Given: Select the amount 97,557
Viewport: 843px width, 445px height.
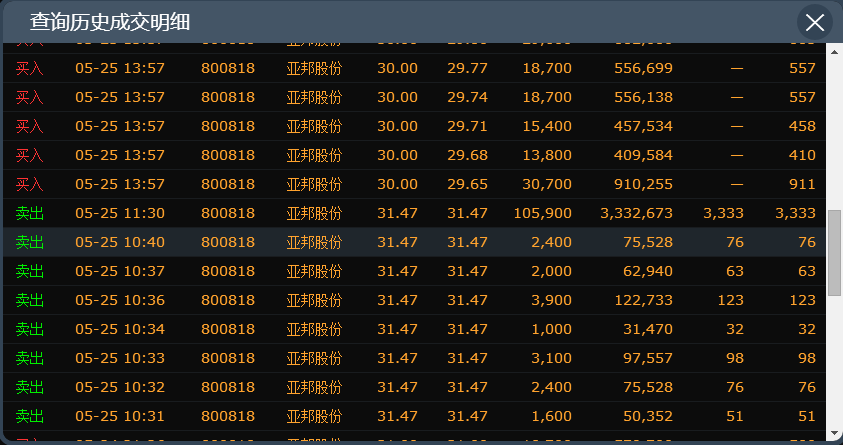Looking at the screenshot, I should pyautogui.click(x=648, y=358).
